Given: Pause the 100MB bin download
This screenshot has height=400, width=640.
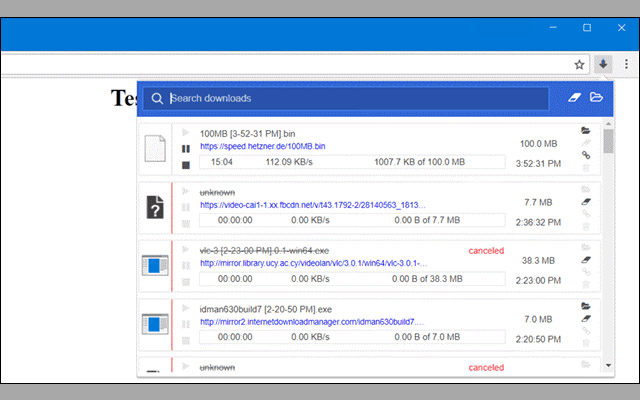Looking at the screenshot, I should tap(186, 148).
